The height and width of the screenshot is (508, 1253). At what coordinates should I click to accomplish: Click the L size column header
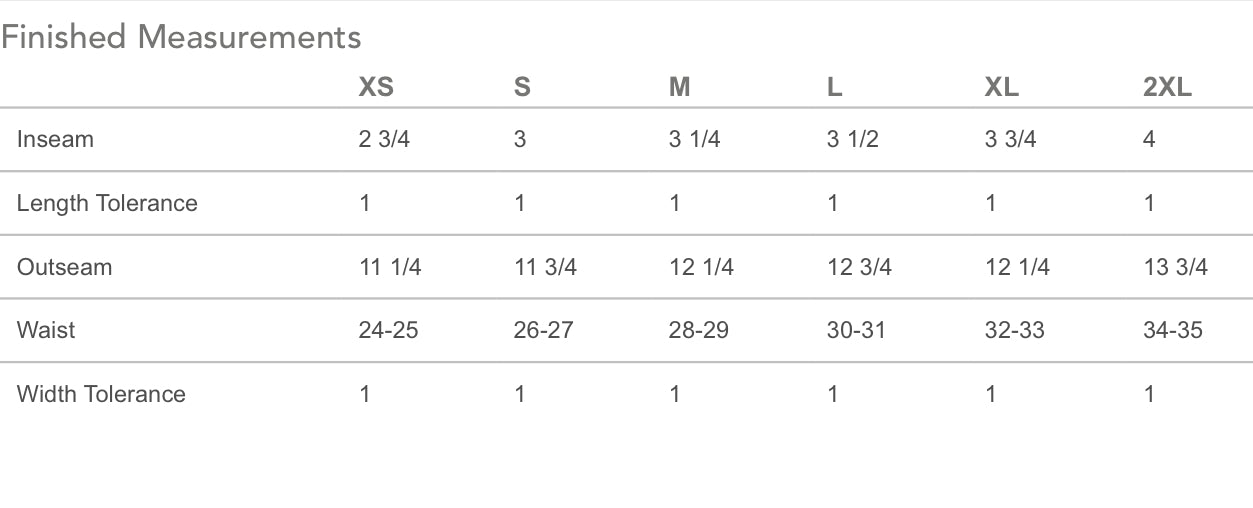point(835,88)
